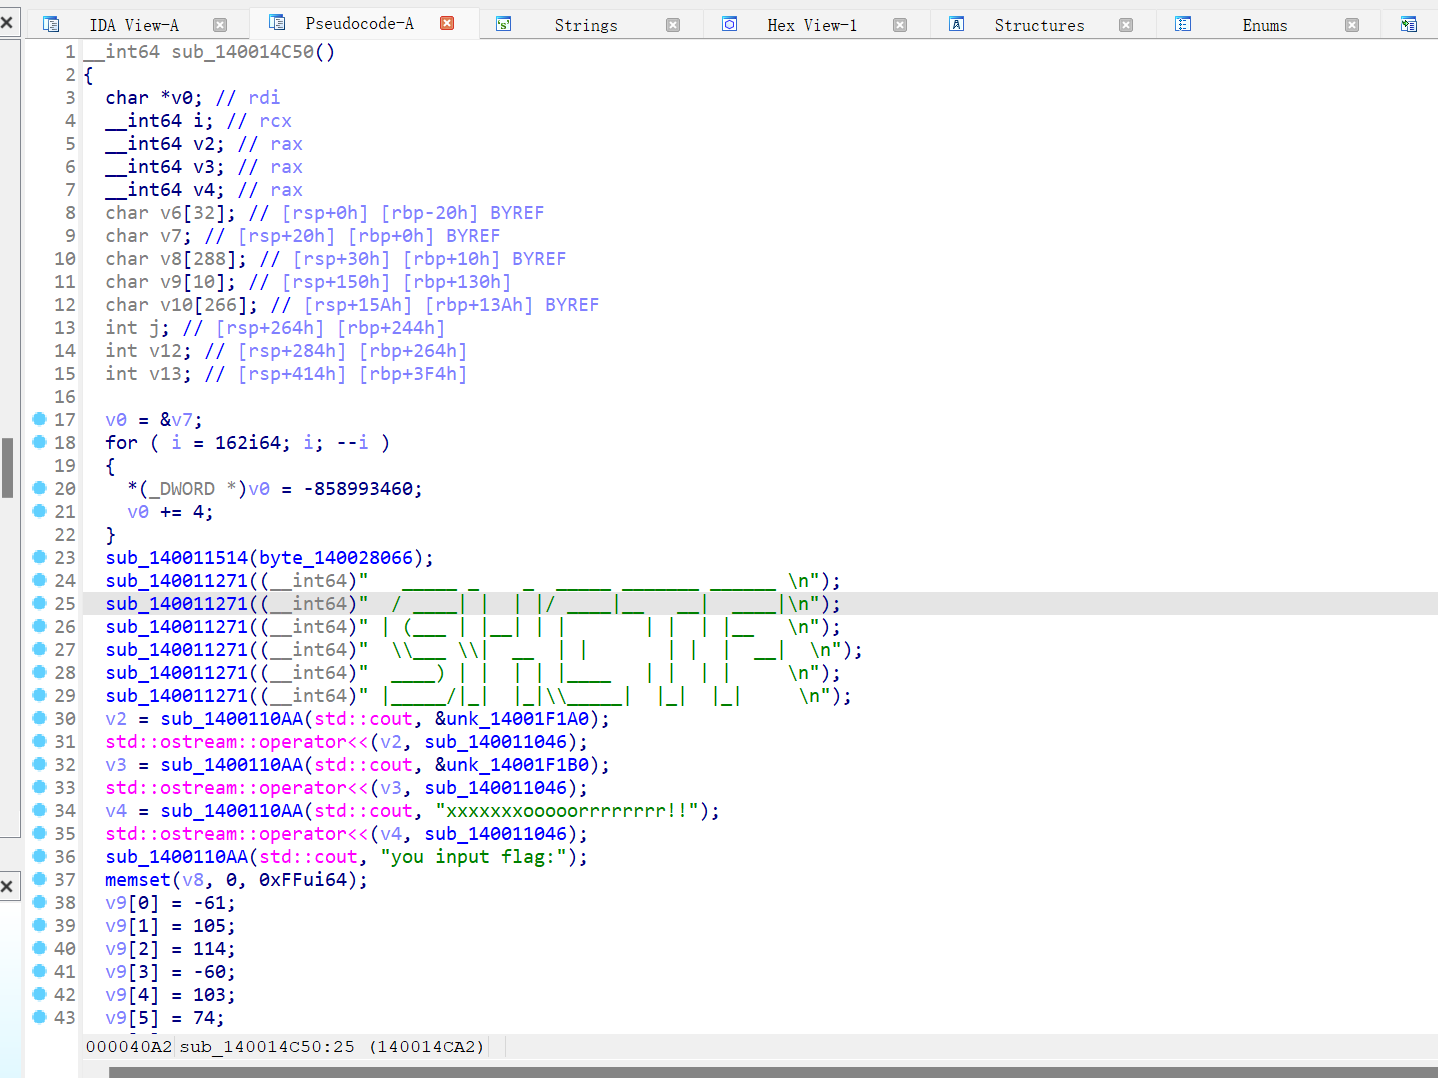Close the Strings tab
The height and width of the screenshot is (1078, 1438).
pos(673,25)
